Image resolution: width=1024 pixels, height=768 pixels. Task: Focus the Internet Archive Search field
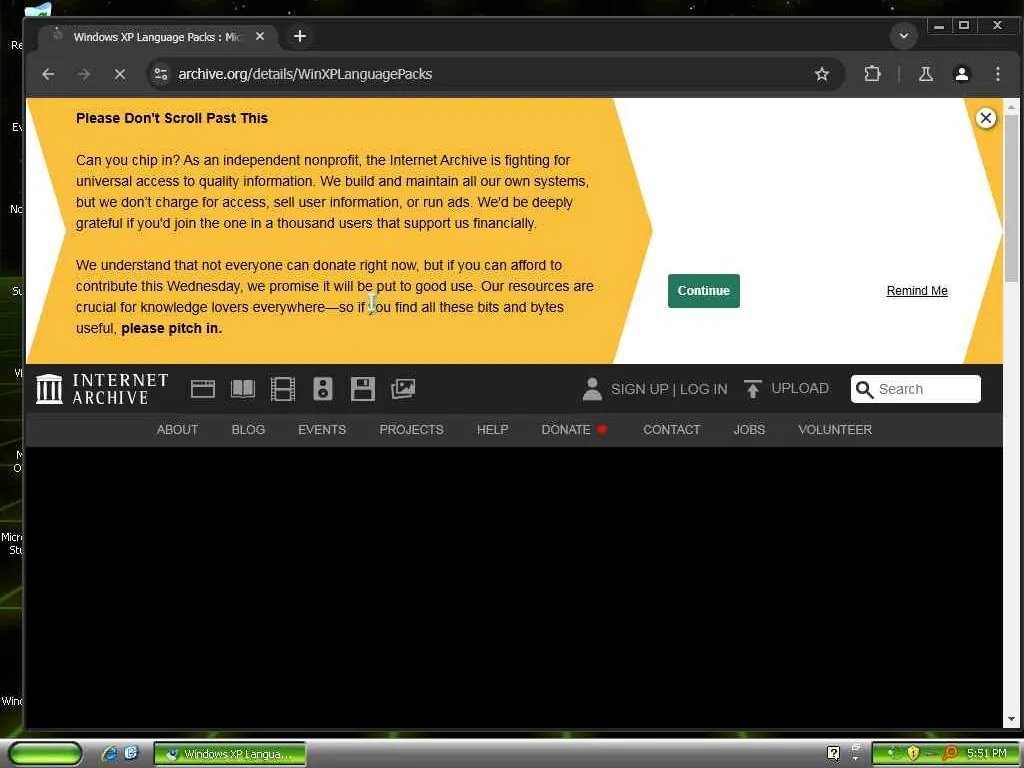pos(916,389)
